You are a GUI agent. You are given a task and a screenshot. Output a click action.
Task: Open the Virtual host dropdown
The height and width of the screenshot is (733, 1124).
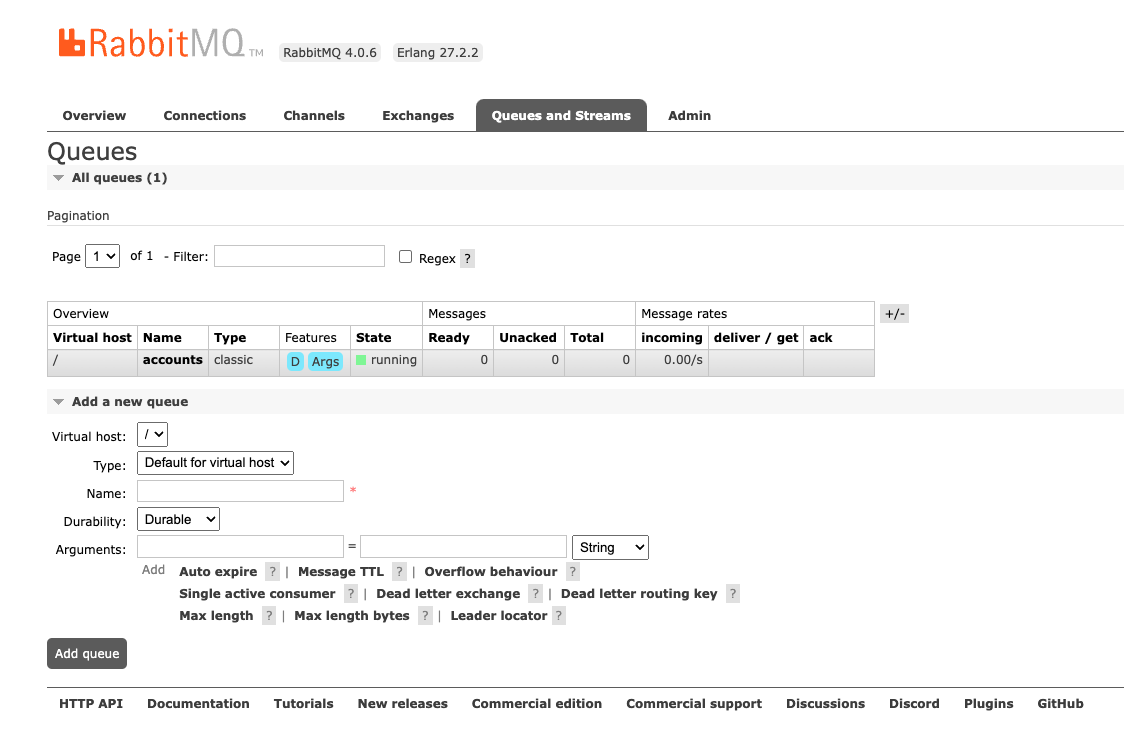[152, 434]
